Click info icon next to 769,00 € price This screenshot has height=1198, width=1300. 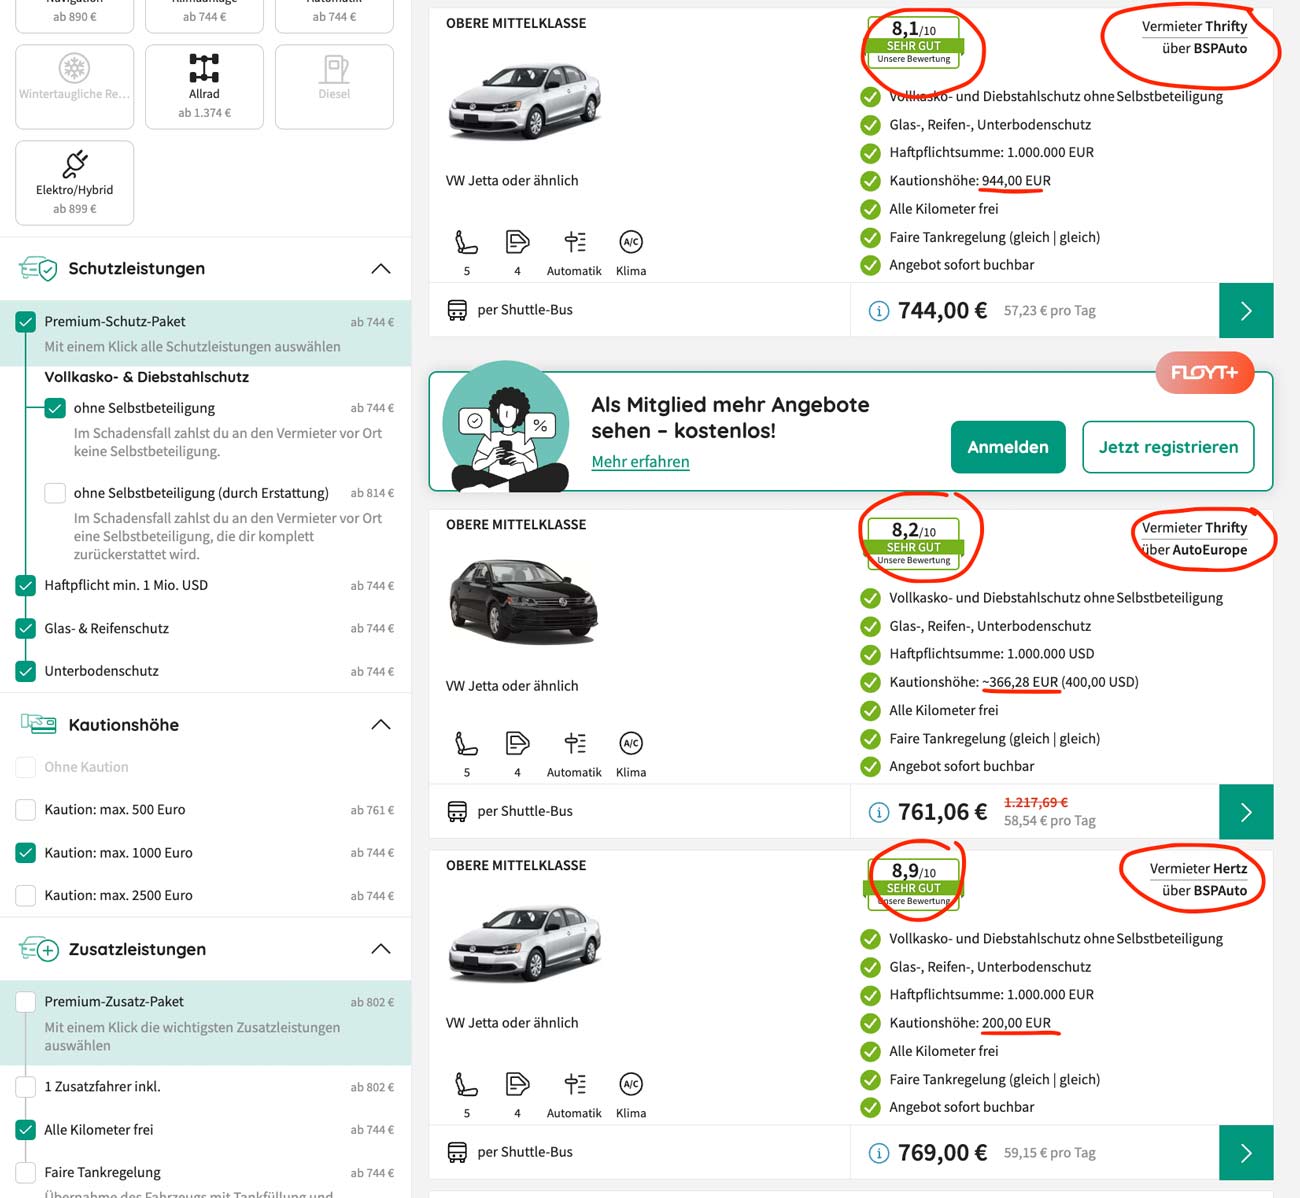[x=878, y=1153]
